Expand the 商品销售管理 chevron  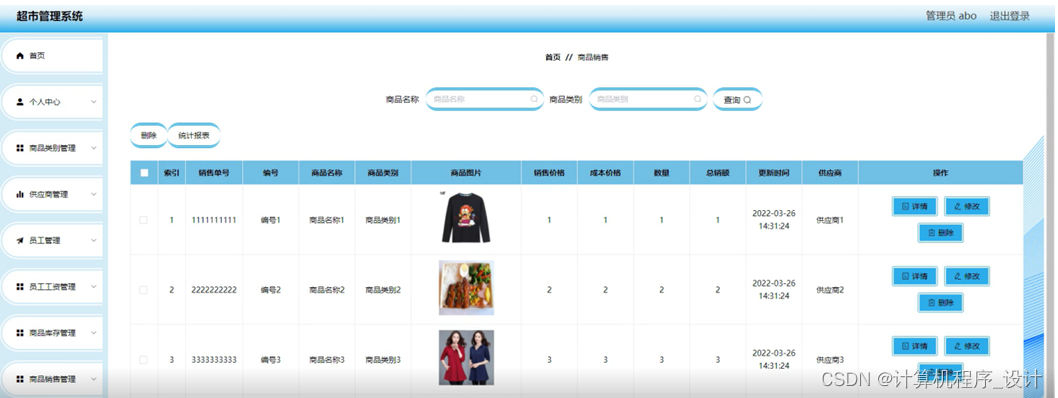[93, 379]
